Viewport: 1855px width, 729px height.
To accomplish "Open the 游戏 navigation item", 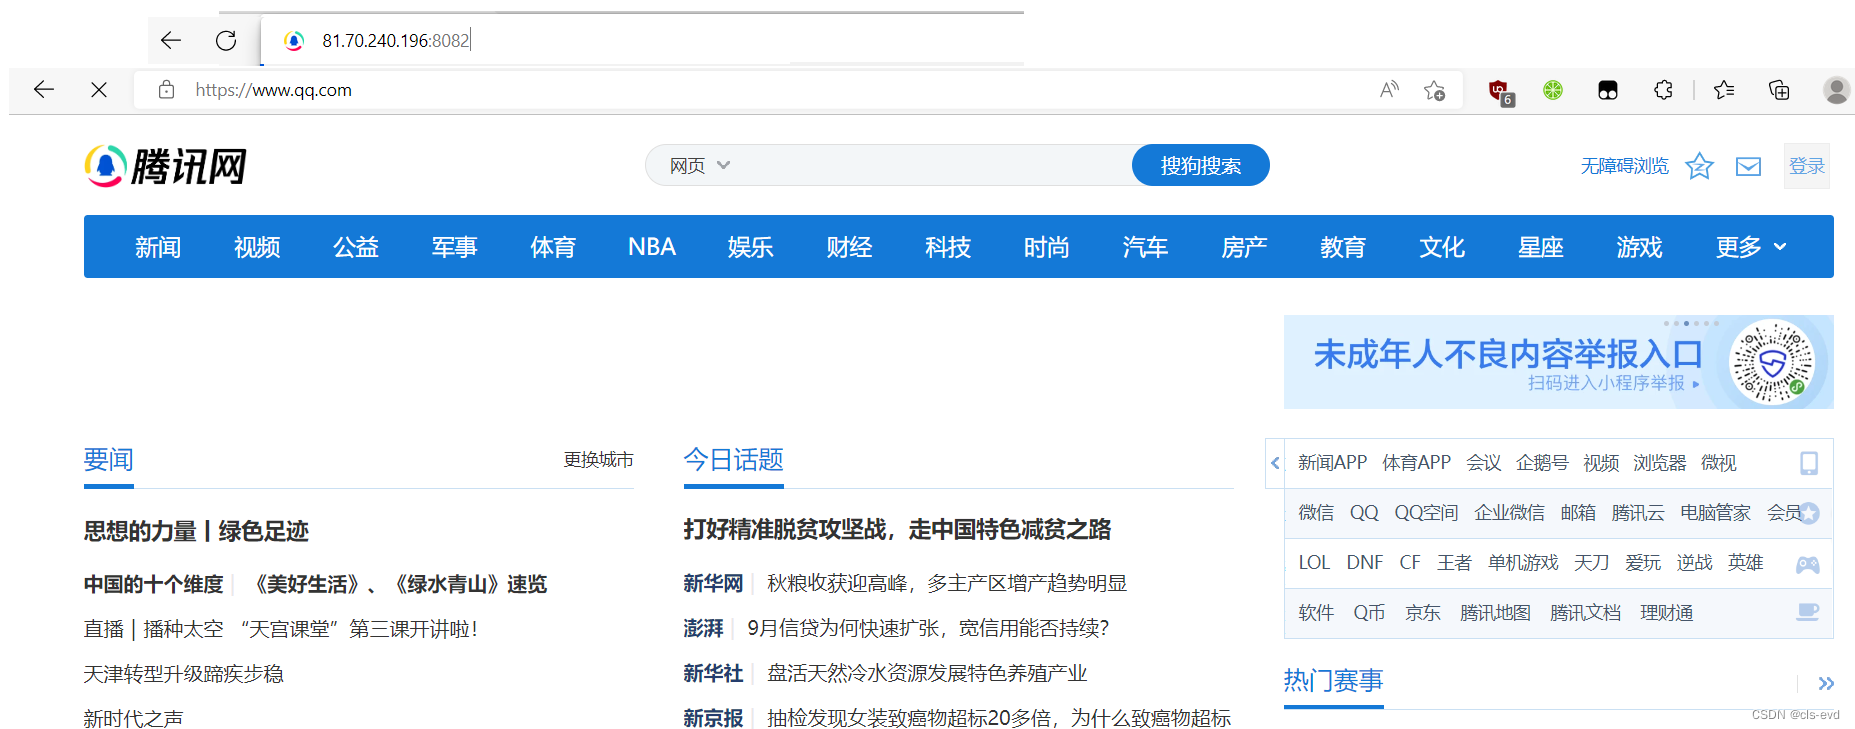I will pos(1639,247).
